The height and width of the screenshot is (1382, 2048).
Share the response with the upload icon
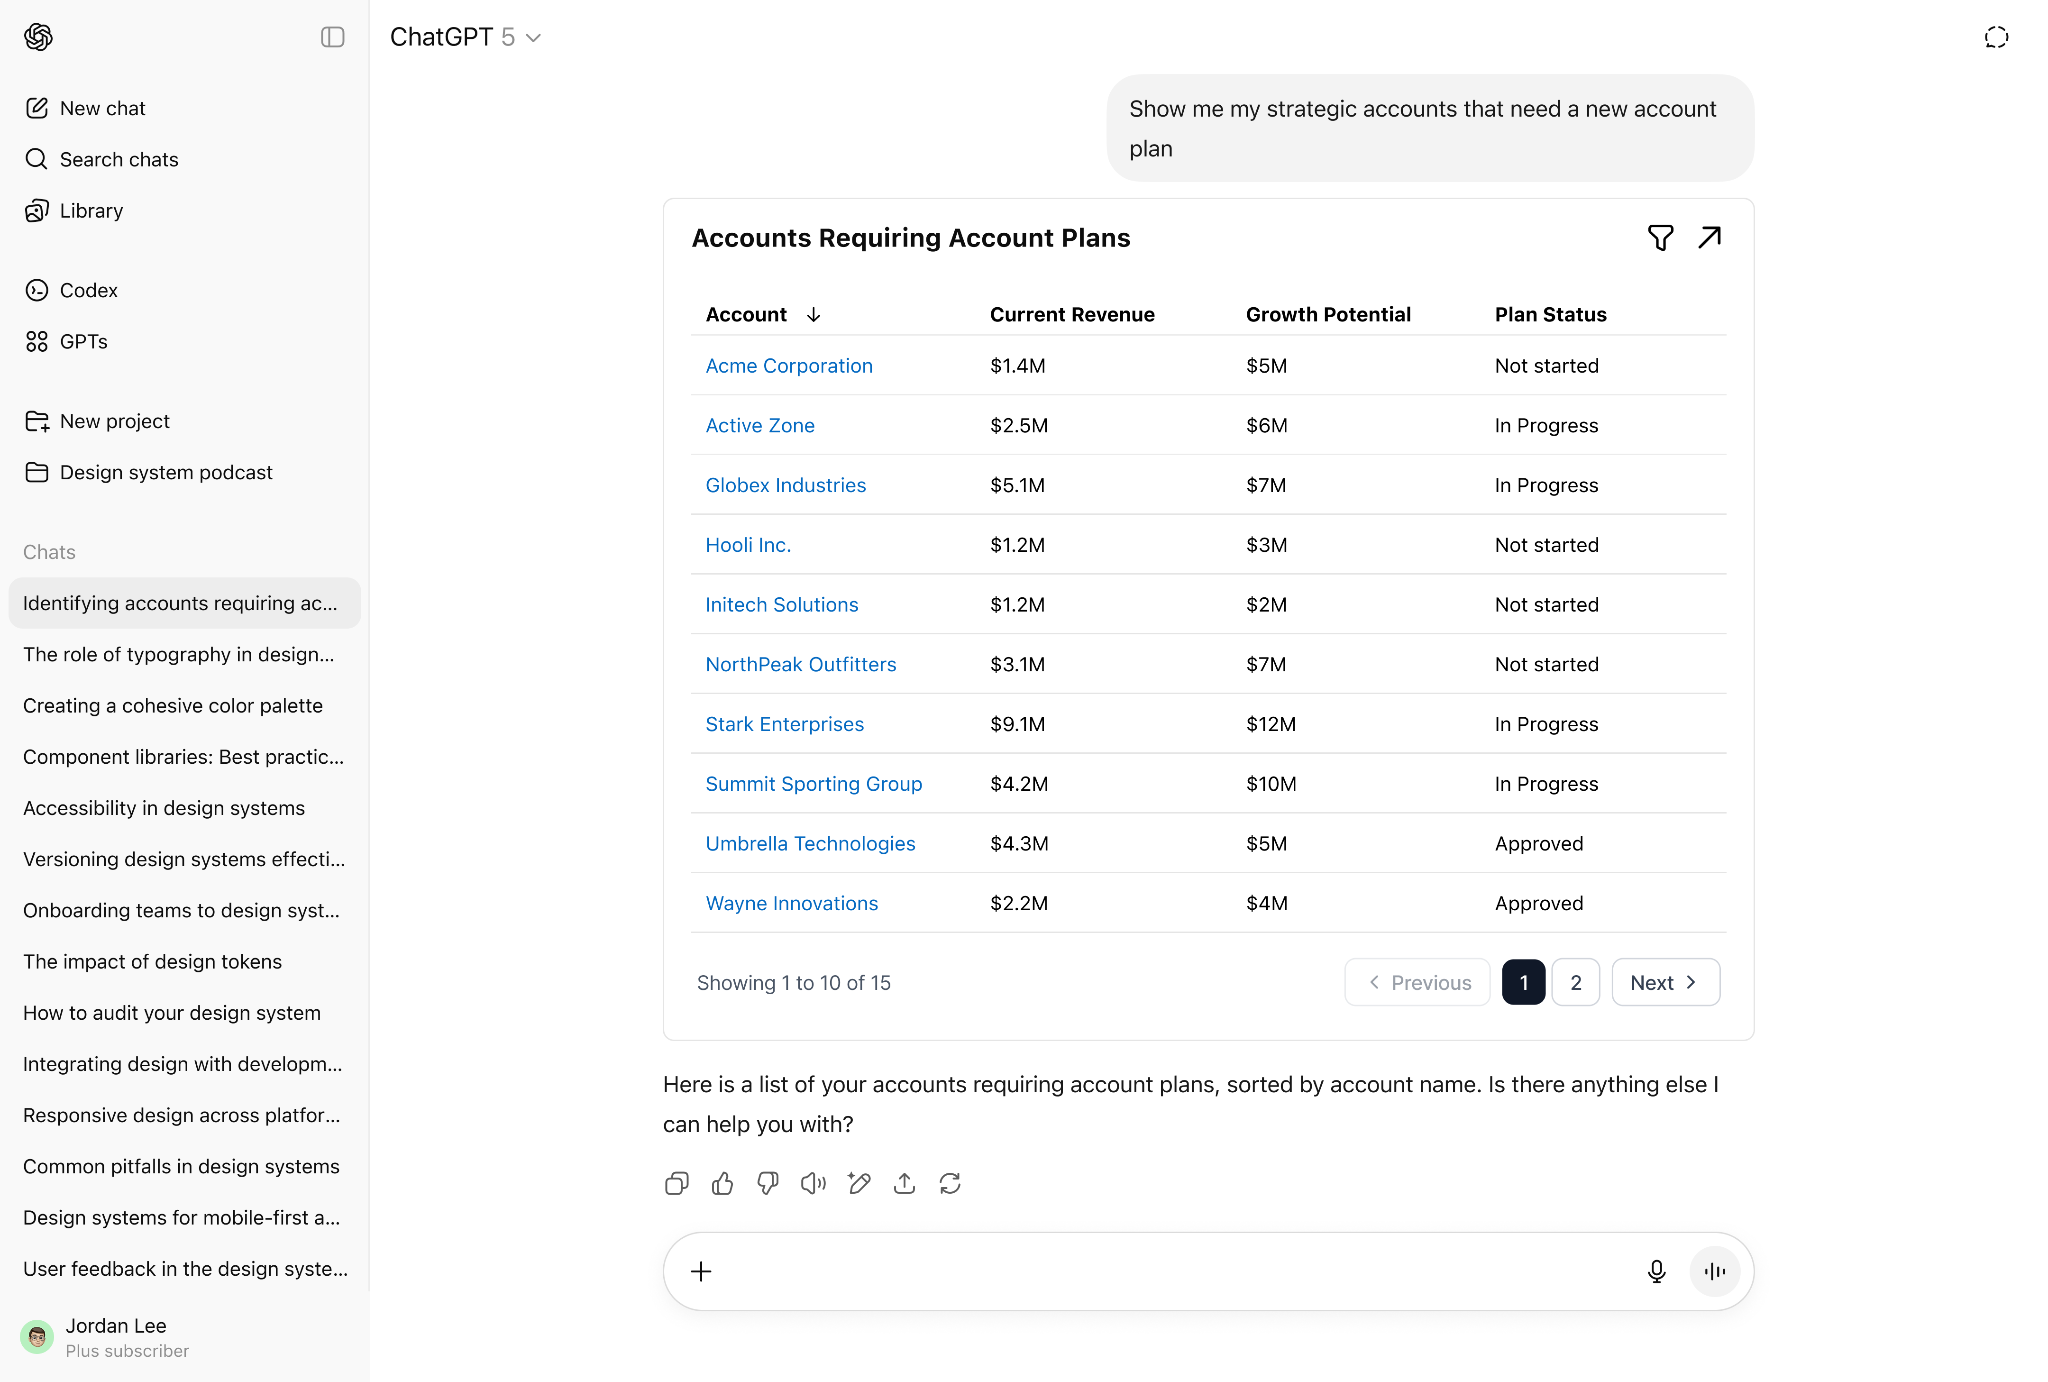click(905, 1184)
